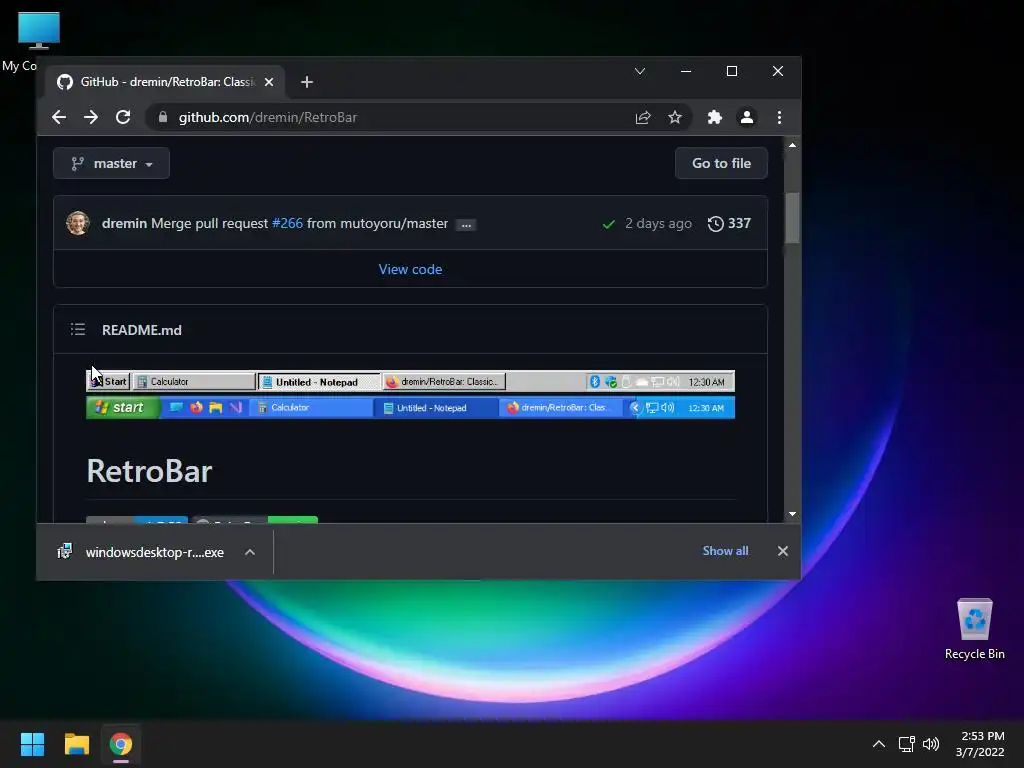This screenshot has height=768, width=1024.
Task: Click green check commit status icon
Action: click(609, 224)
